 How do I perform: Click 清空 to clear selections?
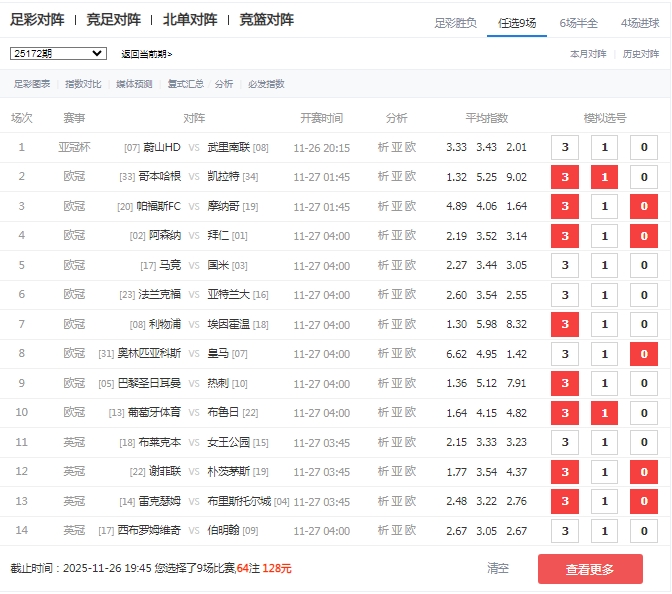click(x=498, y=568)
